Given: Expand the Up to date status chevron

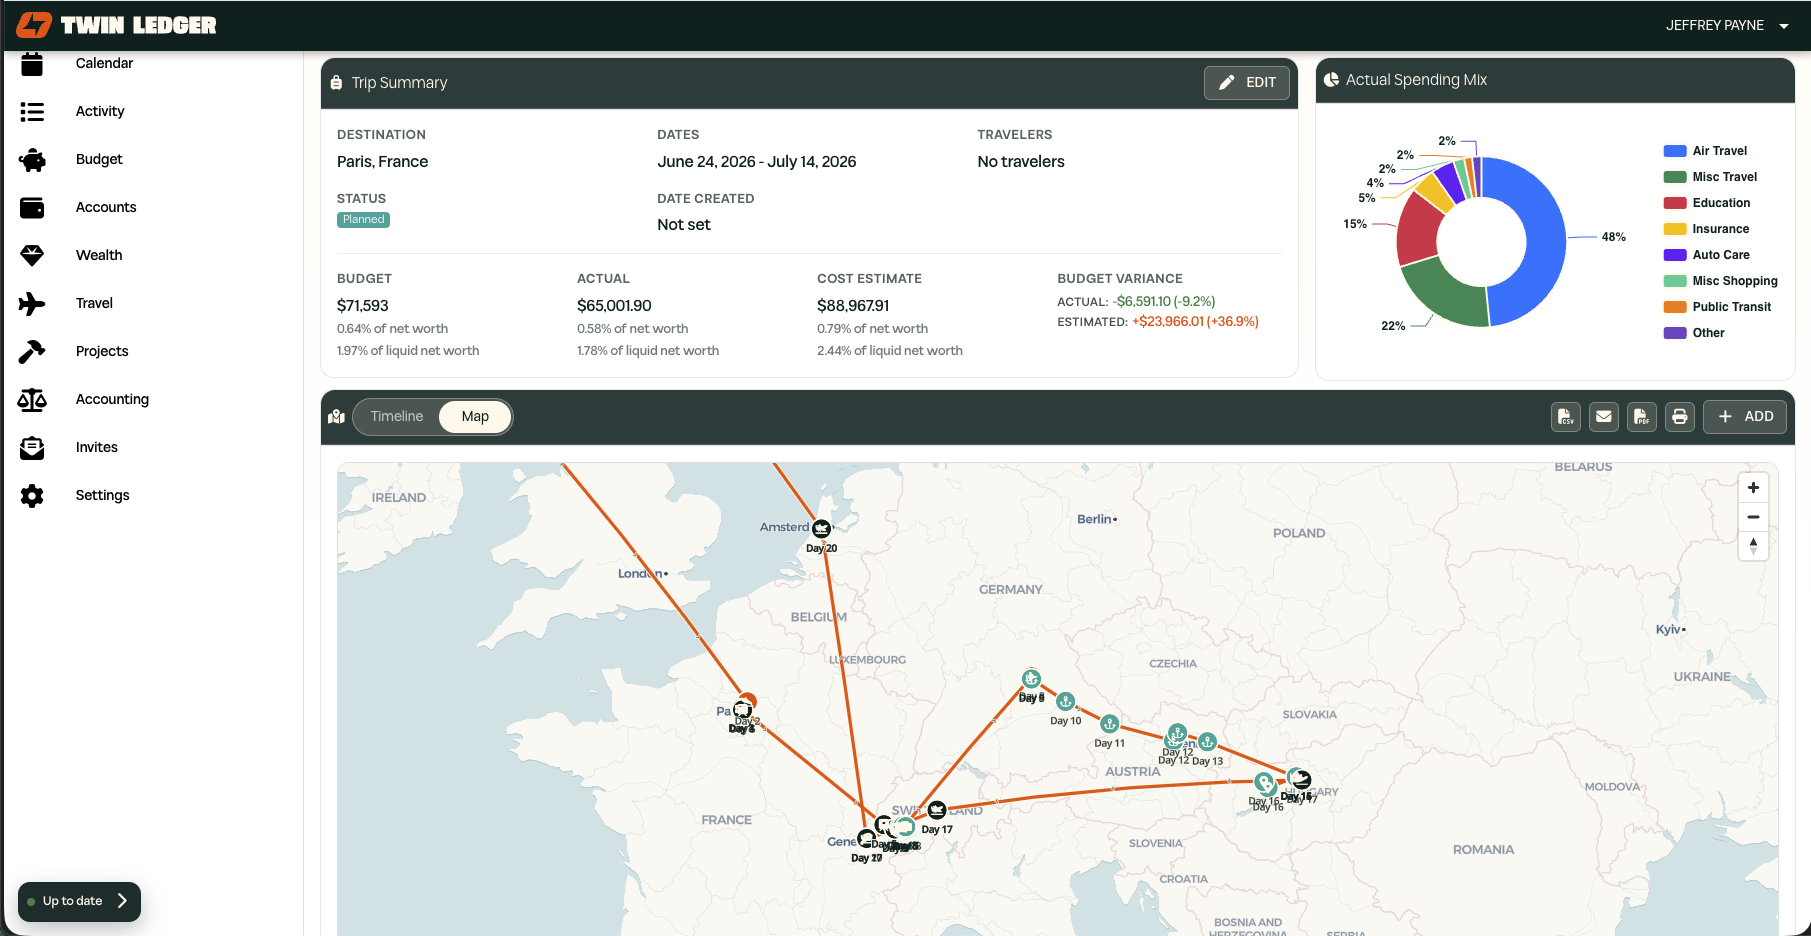Looking at the screenshot, I should click(122, 901).
